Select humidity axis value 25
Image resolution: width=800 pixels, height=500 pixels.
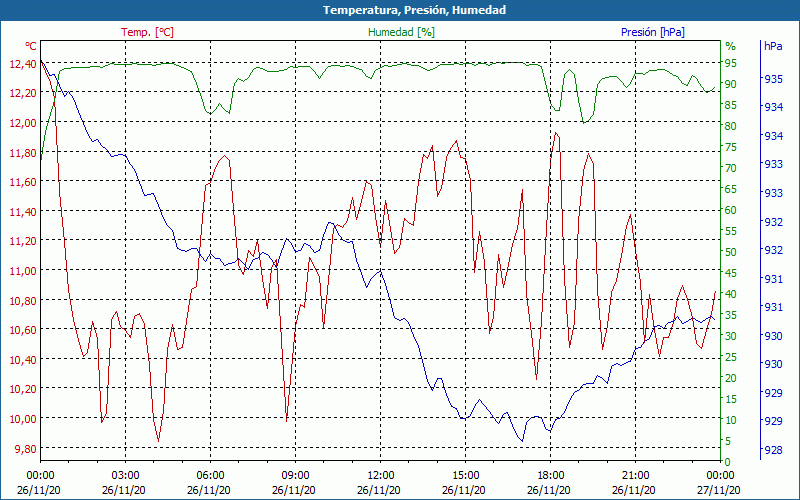tap(731, 358)
